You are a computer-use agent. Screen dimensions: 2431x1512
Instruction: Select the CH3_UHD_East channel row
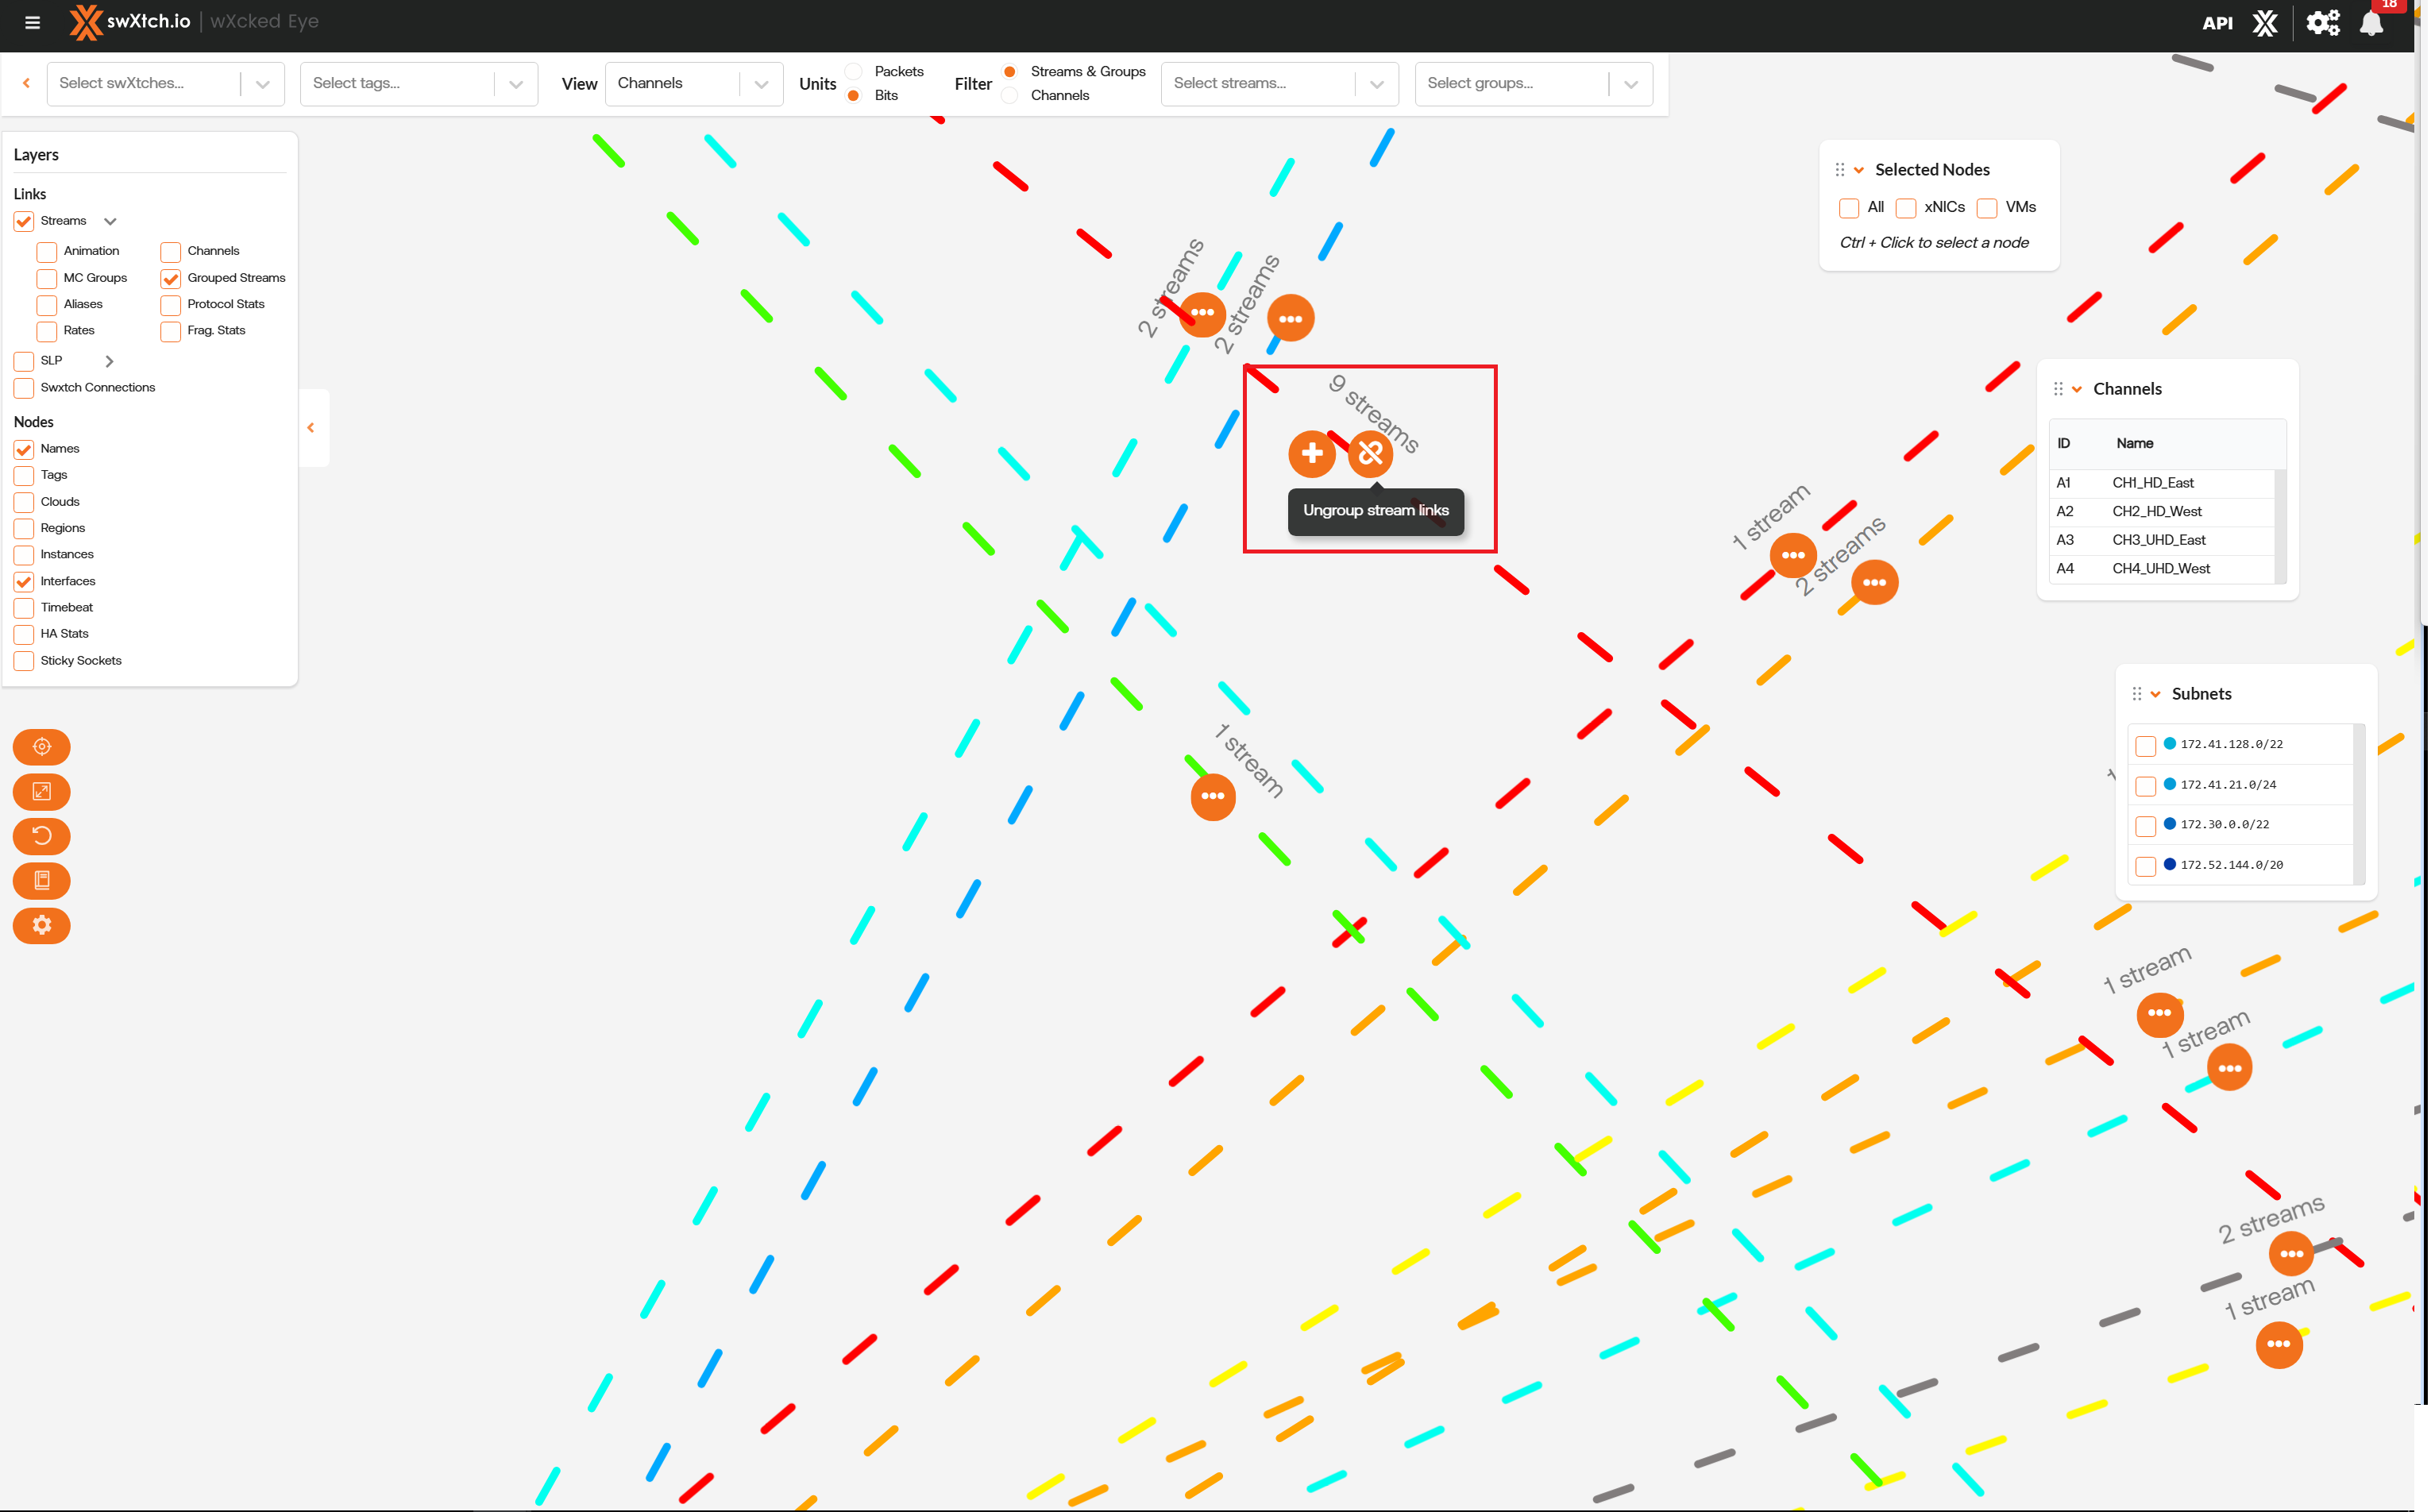[2158, 540]
